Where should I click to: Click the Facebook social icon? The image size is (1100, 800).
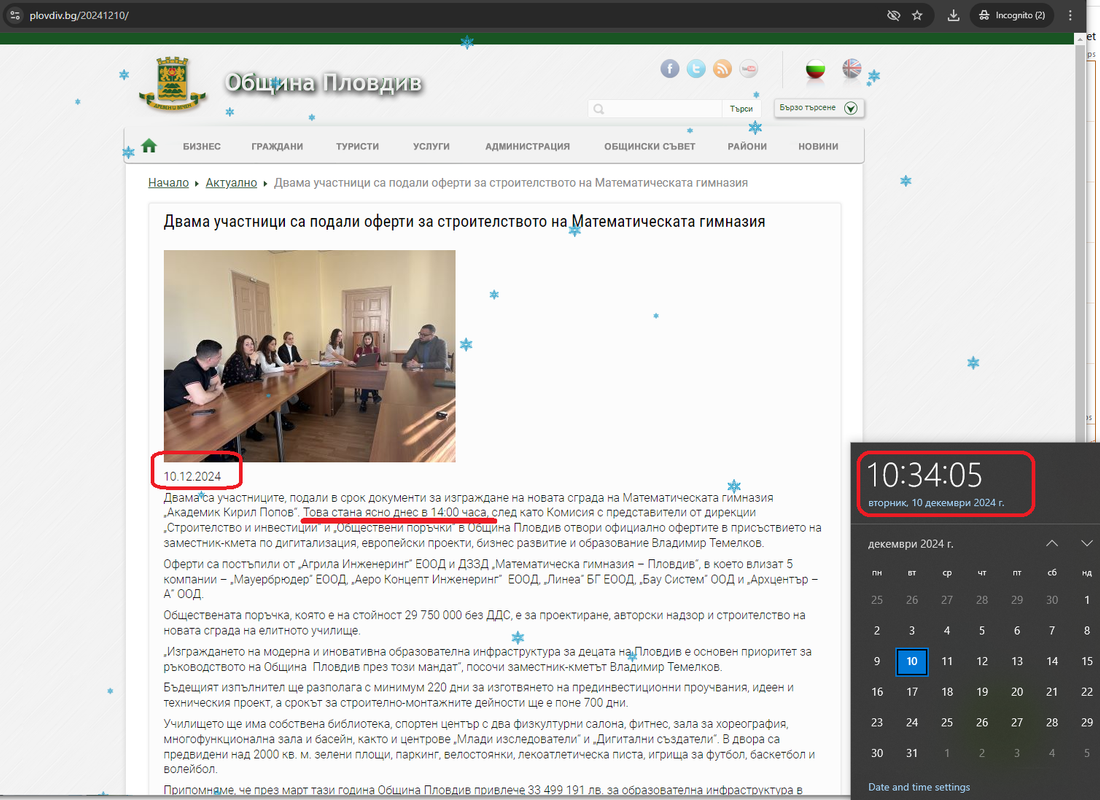click(669, 68)
